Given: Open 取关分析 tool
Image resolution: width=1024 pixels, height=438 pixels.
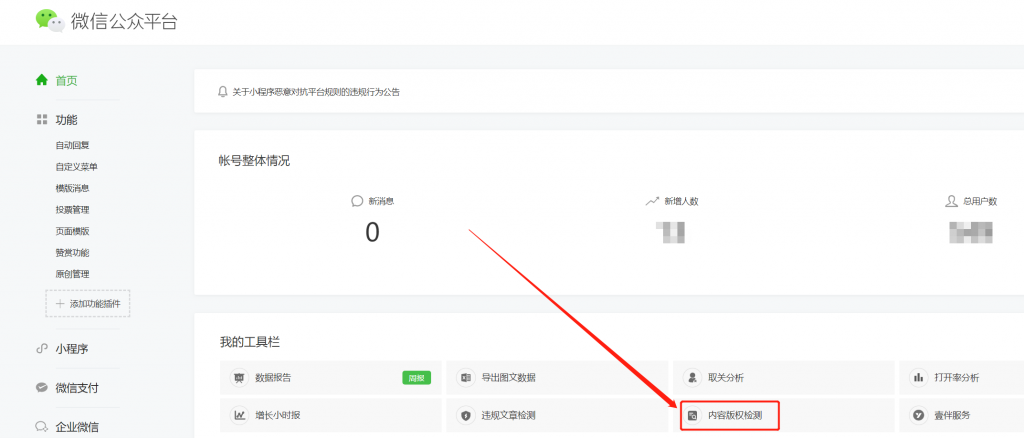Looking at the screenshot, I should 784,377.
